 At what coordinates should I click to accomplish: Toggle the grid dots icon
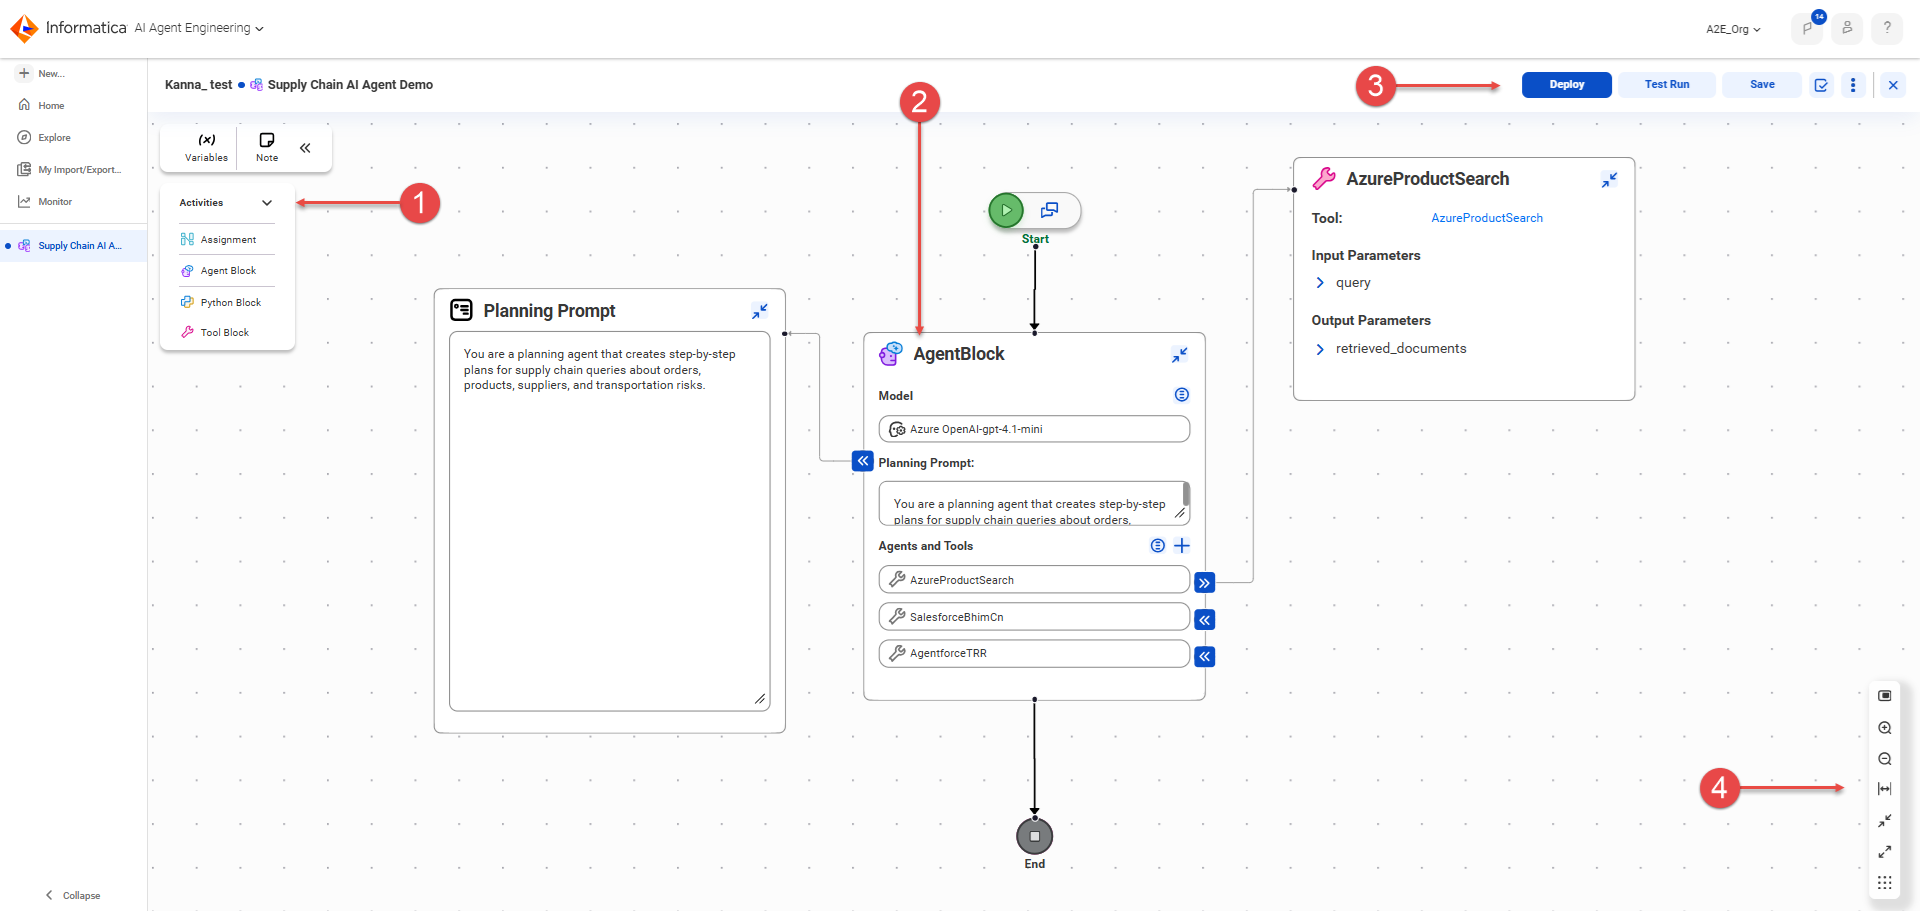pyautogui.click(x=1885, y=883)
